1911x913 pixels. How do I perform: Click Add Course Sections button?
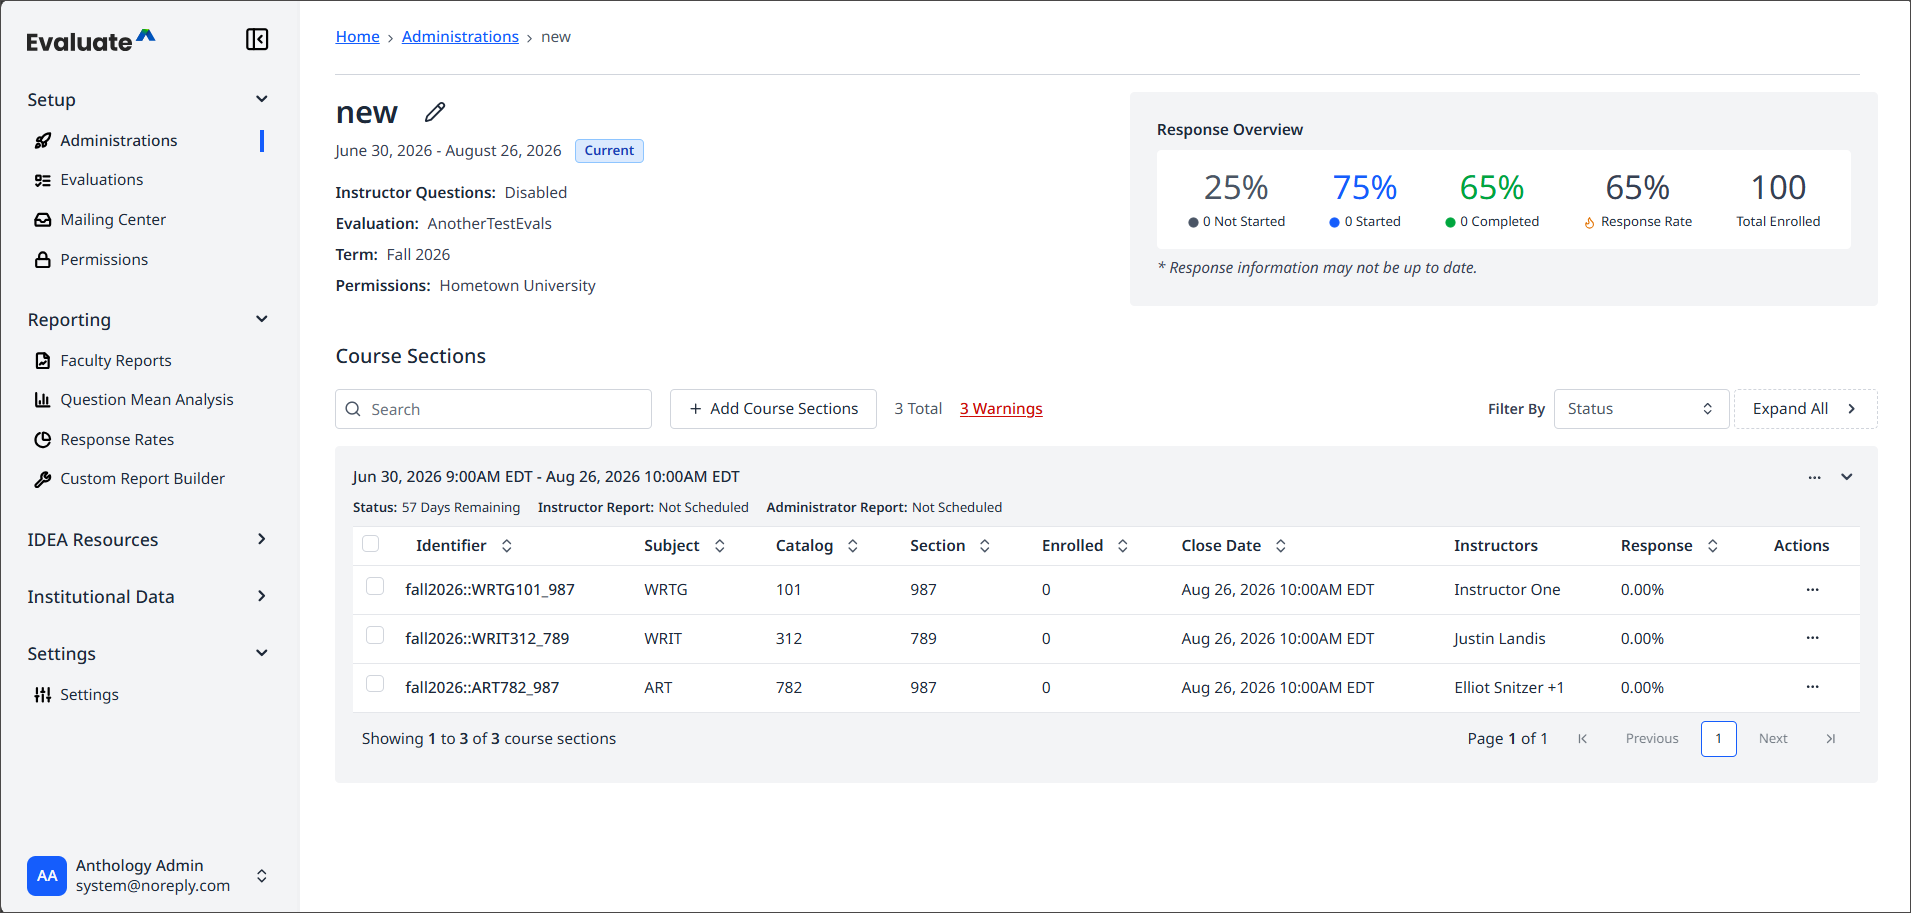point(773,409)
